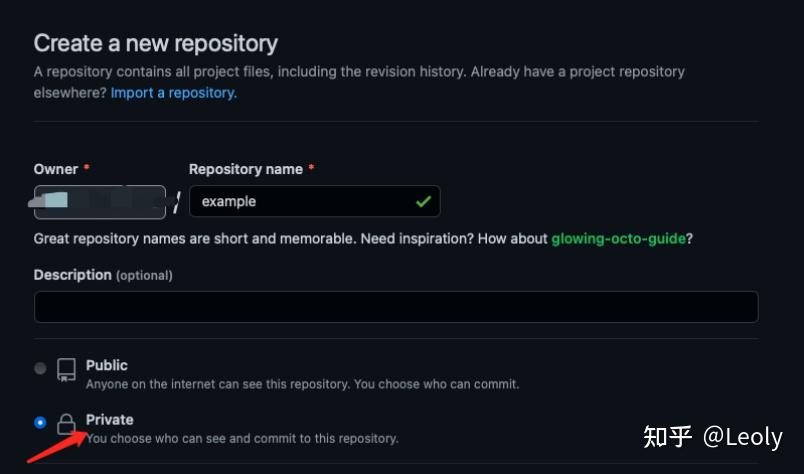Click the Public option label
The width and height of the screenshot is (804, 474).
pyautogui.click(x=107, y=365)
